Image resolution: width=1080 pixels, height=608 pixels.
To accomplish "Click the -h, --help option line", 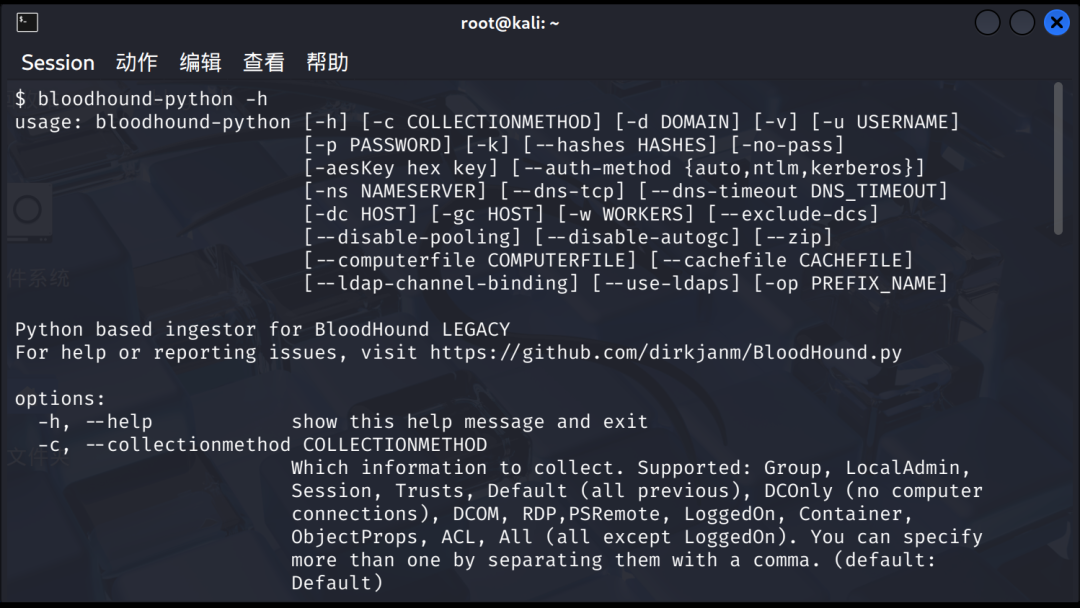I will [x=95, y=421].
